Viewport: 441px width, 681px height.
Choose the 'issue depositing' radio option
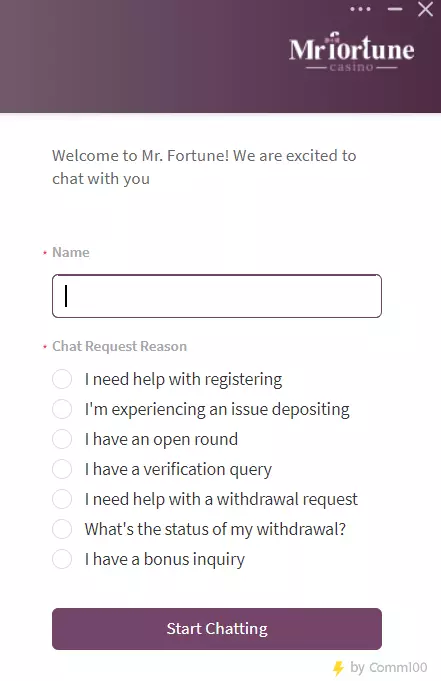[x=62, y=409]
